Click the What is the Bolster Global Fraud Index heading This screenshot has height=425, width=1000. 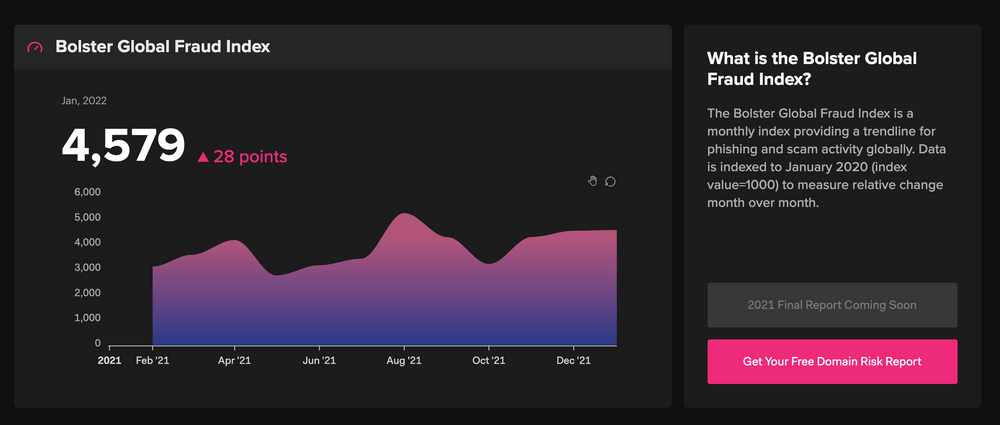click(812, 68)
